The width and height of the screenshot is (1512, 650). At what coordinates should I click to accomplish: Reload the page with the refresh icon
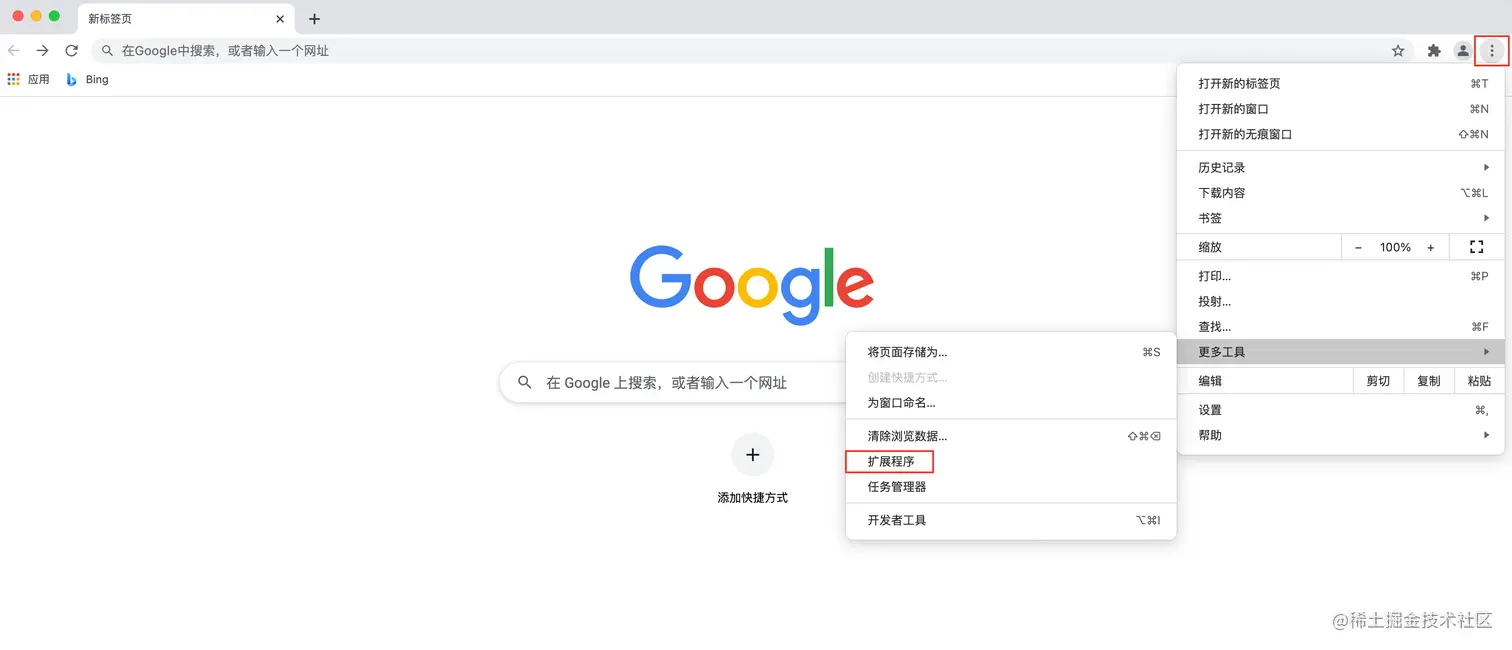coord(71,50)
